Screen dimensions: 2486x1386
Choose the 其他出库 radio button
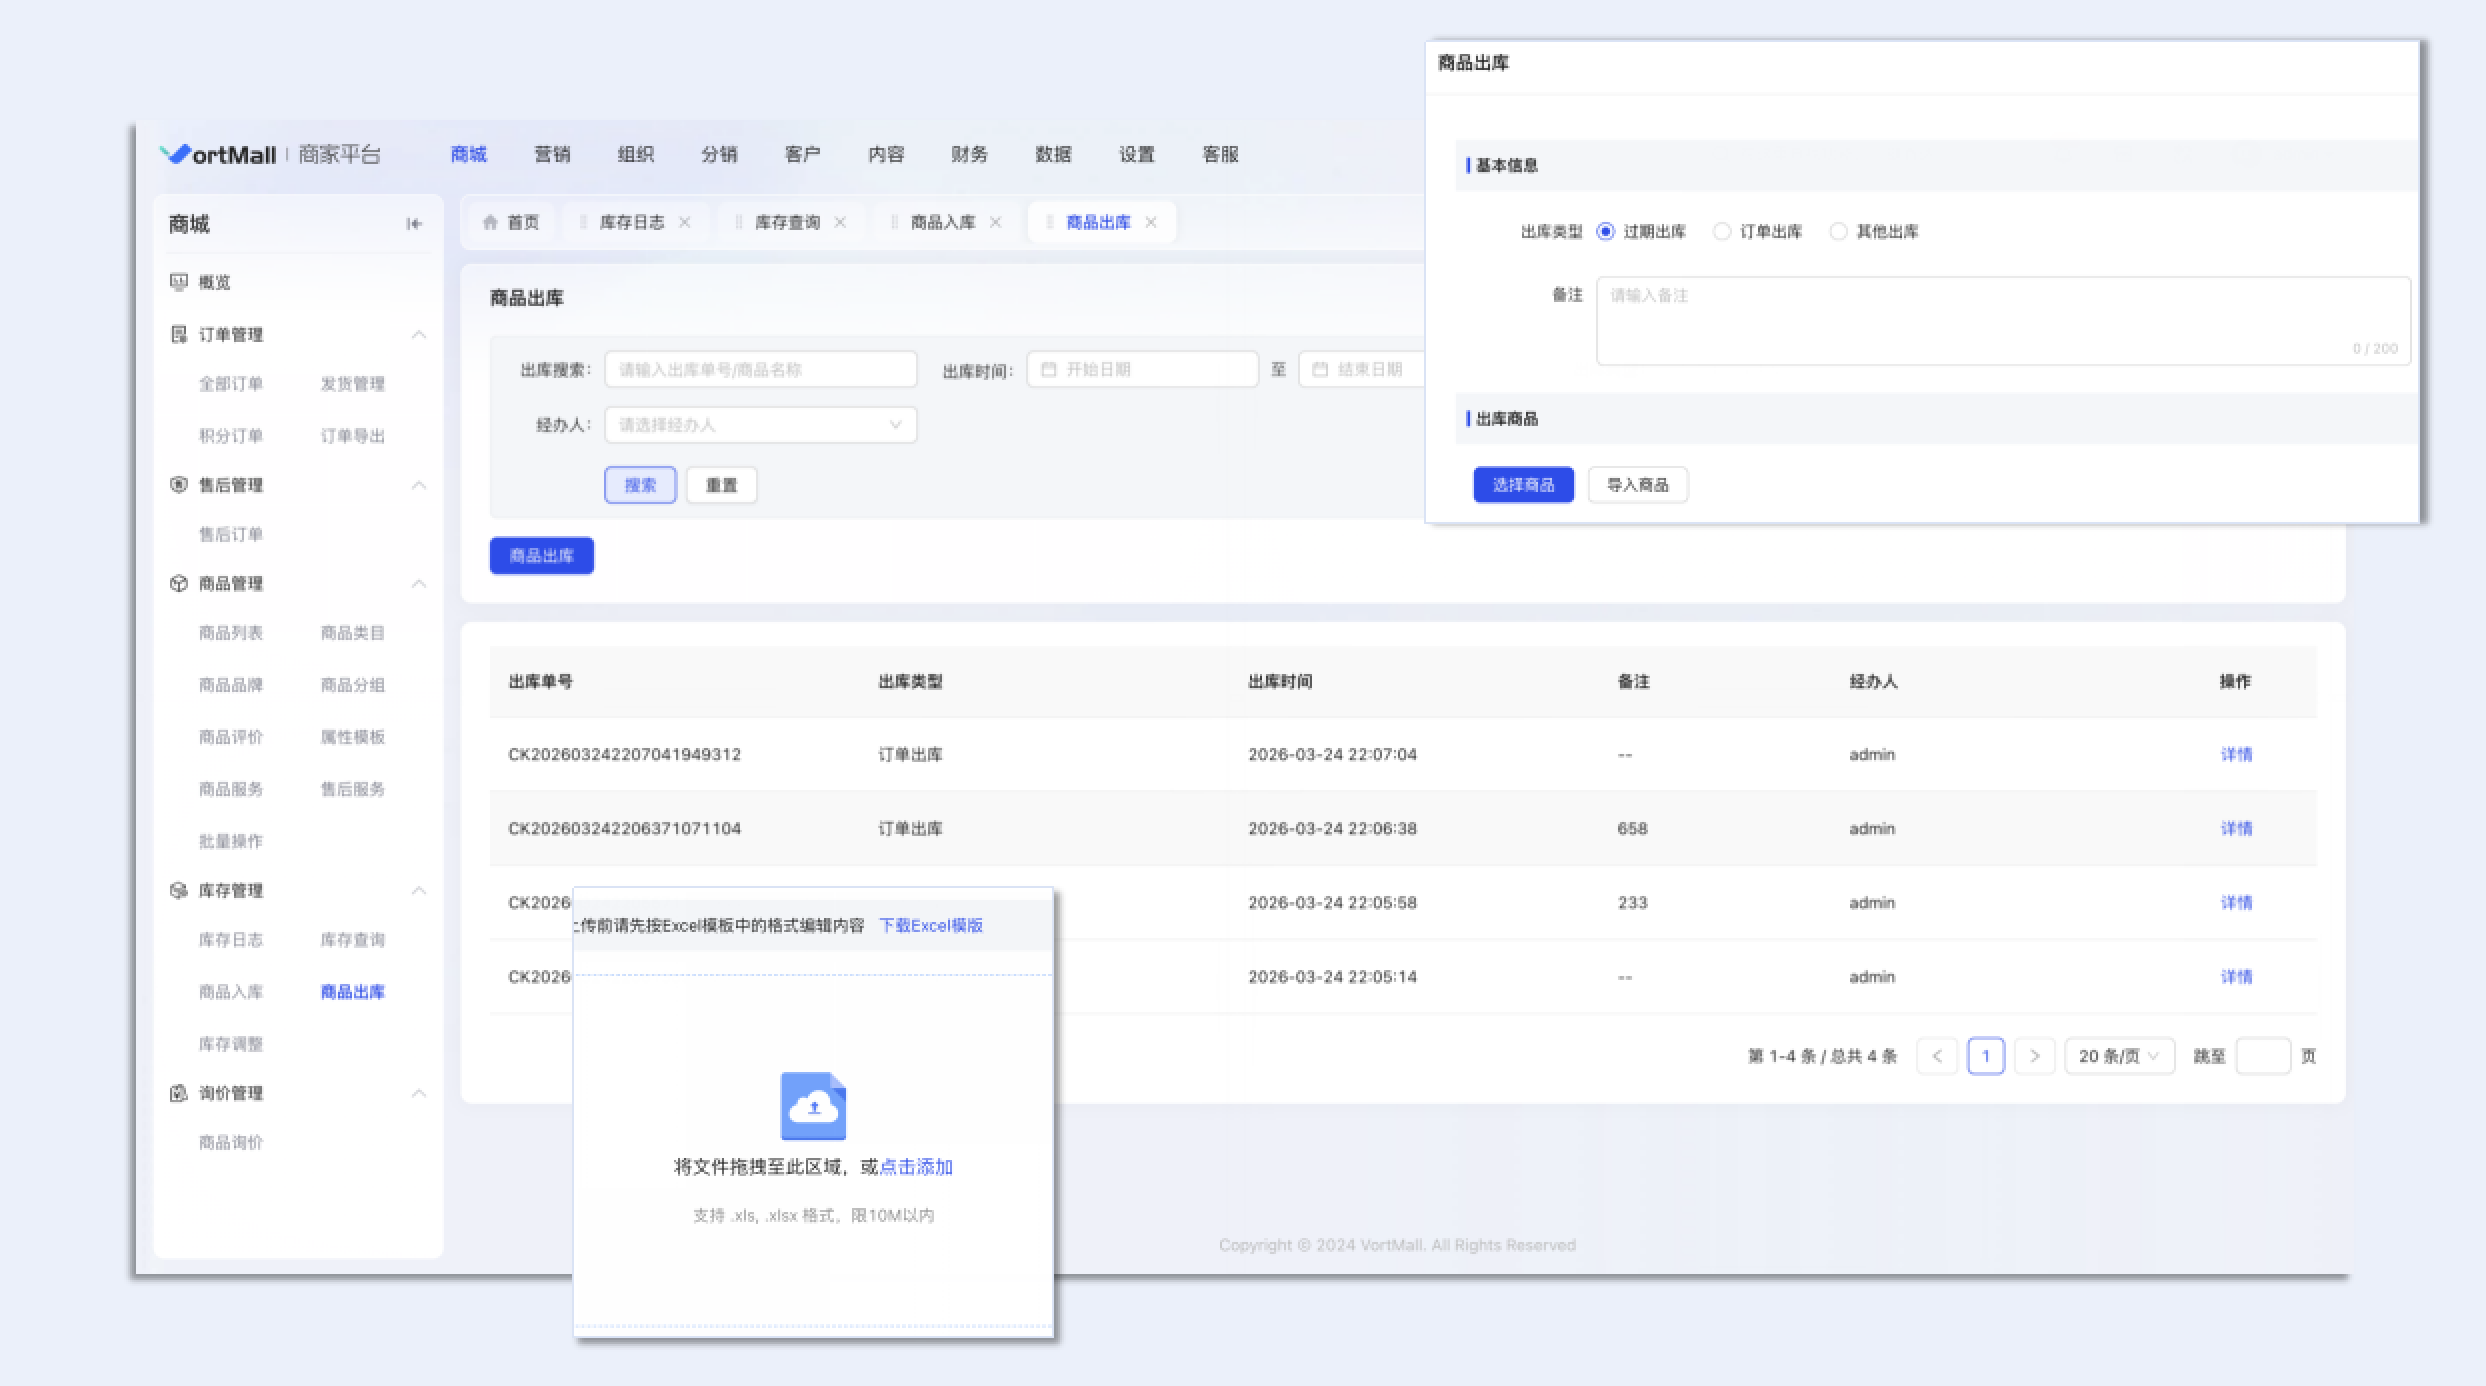tap(1838, 232)
